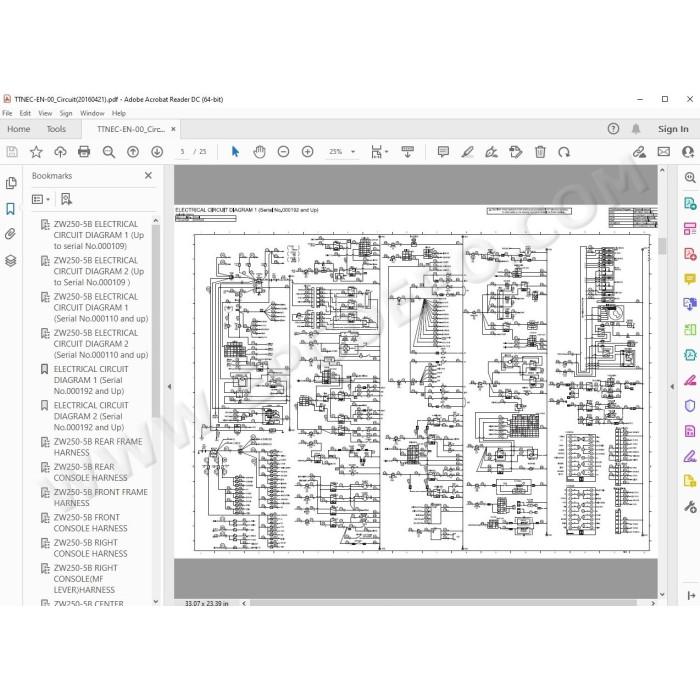
Task: Toggle the Bookmarks sidebar icon
Action: point(11,208)
